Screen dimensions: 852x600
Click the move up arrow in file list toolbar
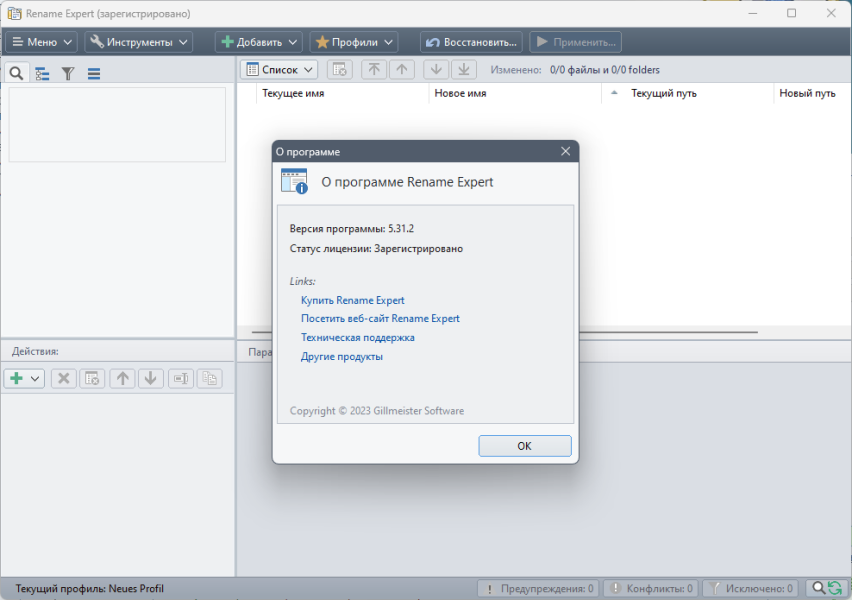click(x=402, y=70)
